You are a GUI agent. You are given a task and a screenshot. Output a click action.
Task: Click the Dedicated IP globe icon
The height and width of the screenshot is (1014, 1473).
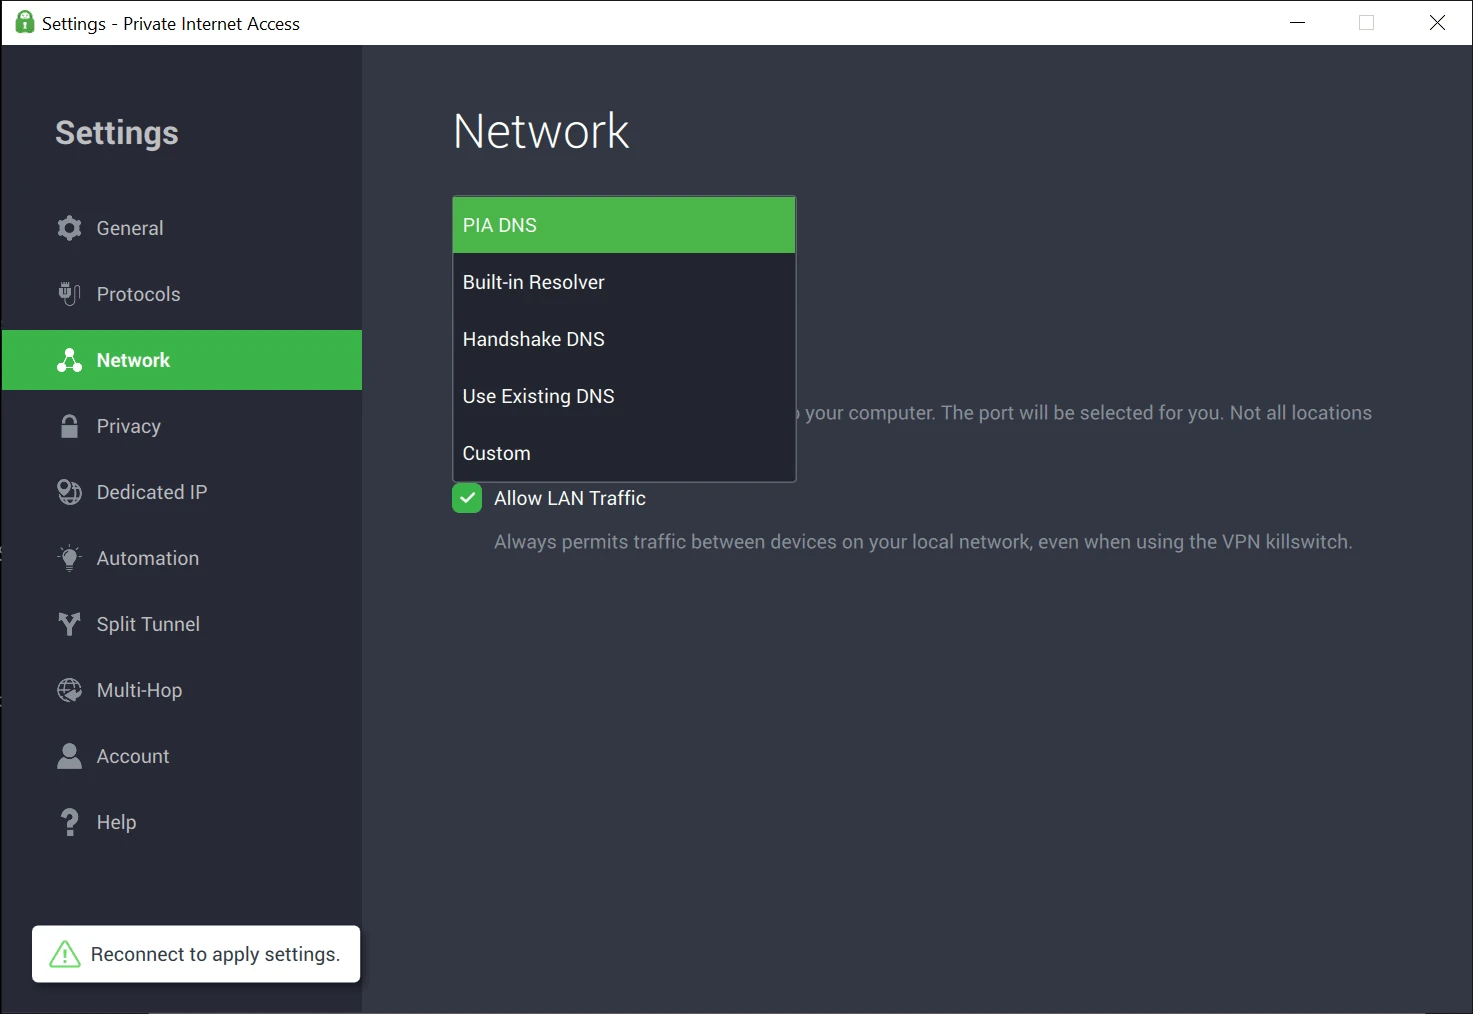click(x=69, y=492)
